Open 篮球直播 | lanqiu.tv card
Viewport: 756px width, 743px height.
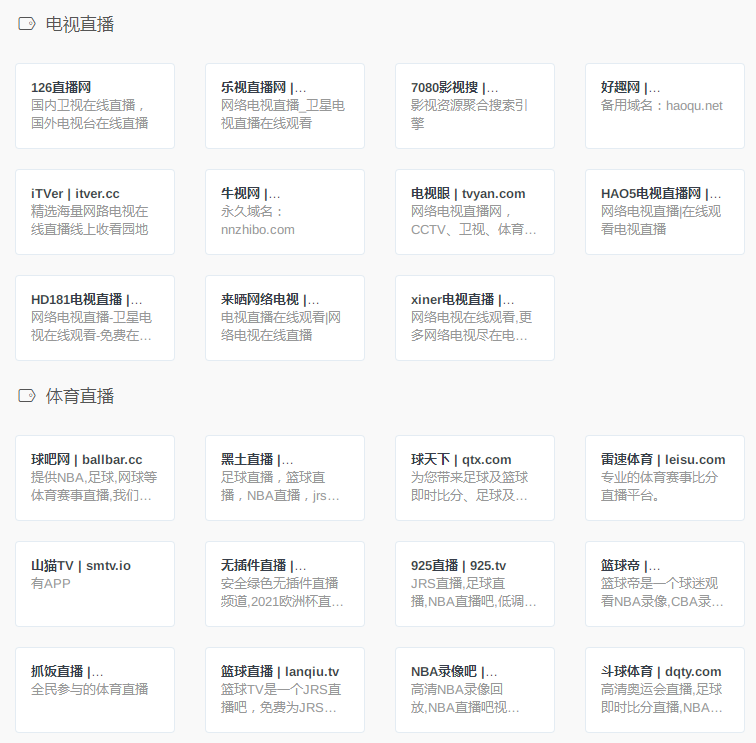(285, 690)
